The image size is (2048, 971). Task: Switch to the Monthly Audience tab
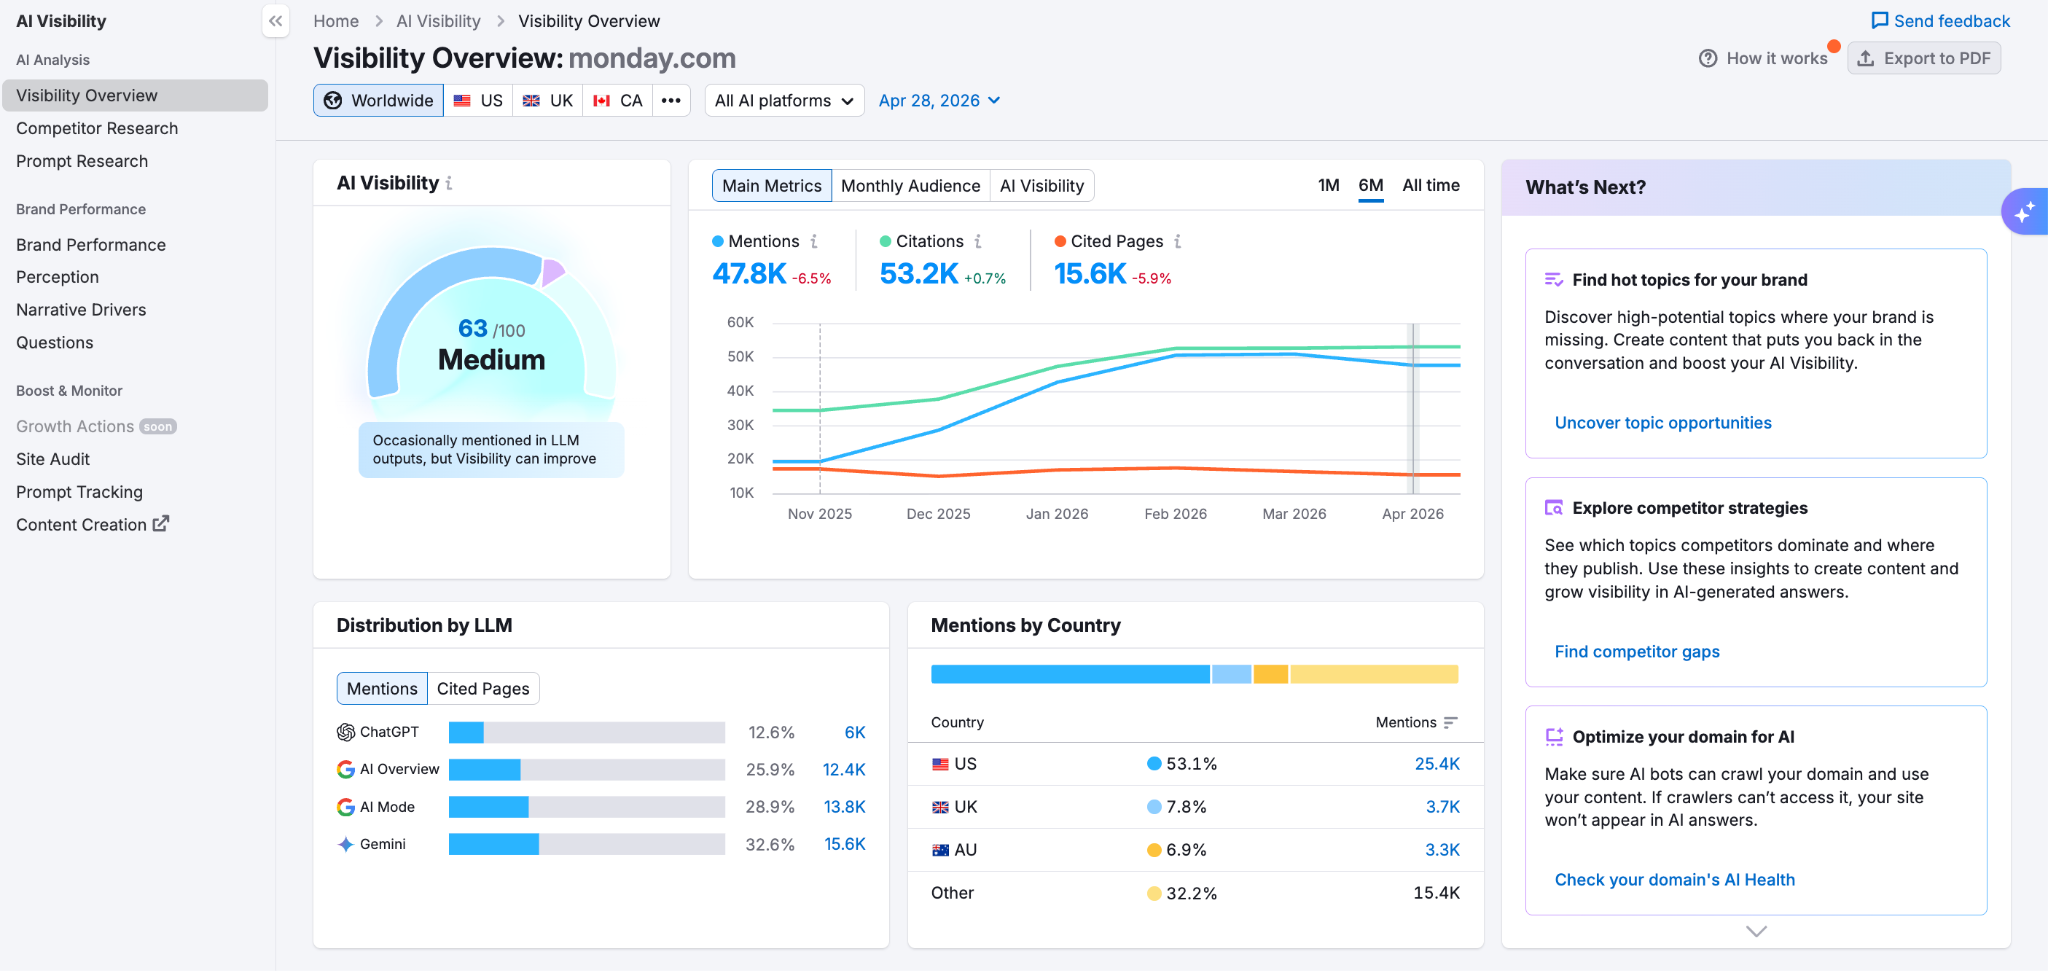click(910, 185)
